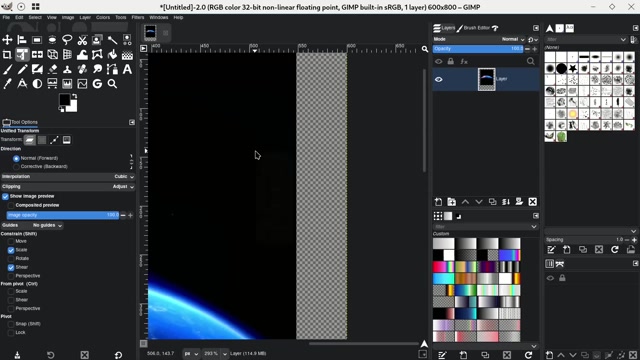Select the 3D Transform tool
The width and height of the screenshot is (640, 360).
pos(52,54)
